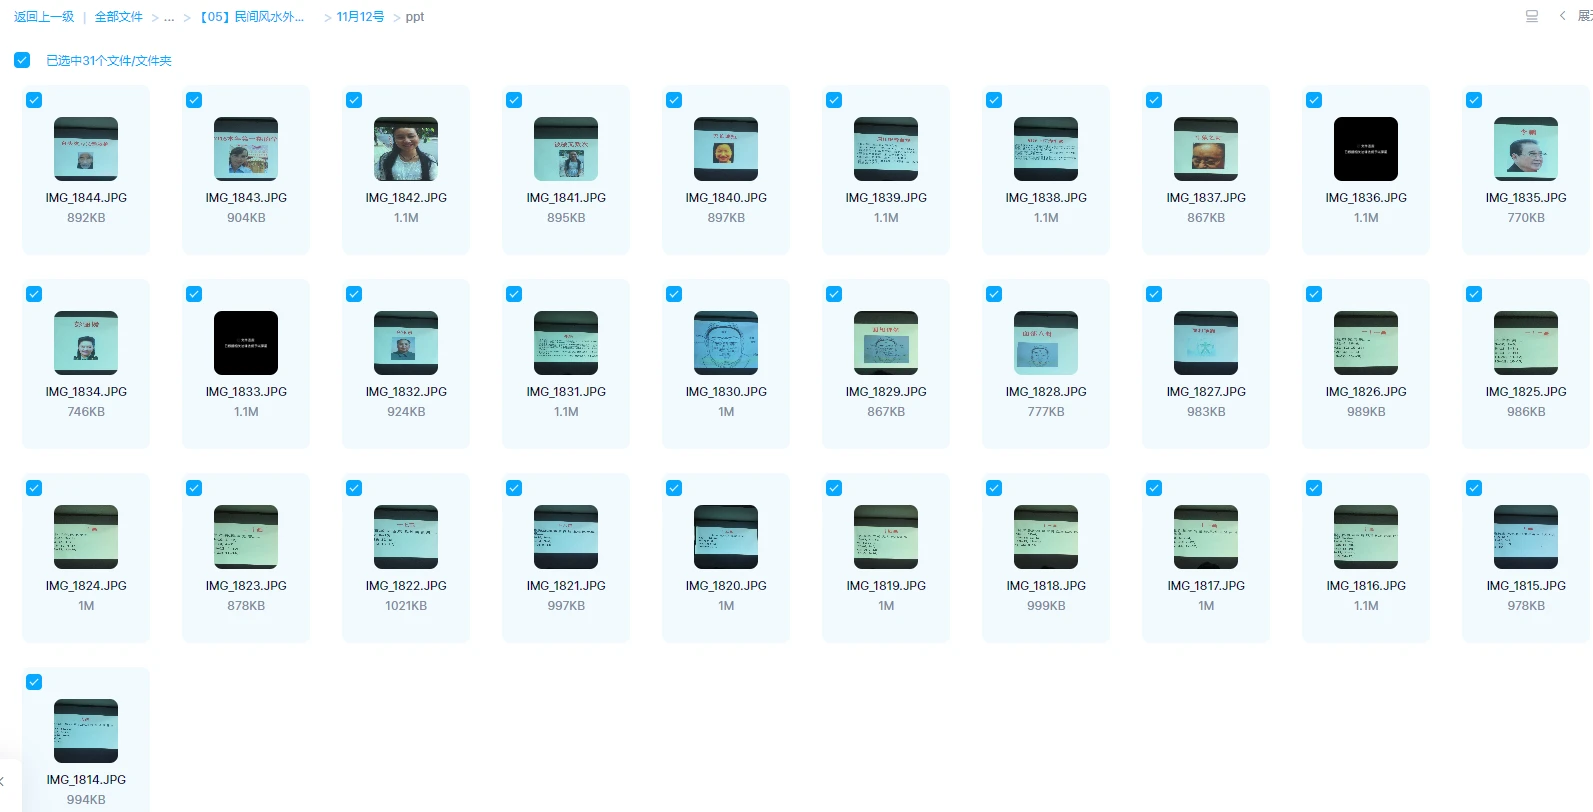Viewport: 1593px width, 812px height.
Task: Go to 全部文件 in the breadcrumb
Action: pyautogui.click(x=118, y=17)
